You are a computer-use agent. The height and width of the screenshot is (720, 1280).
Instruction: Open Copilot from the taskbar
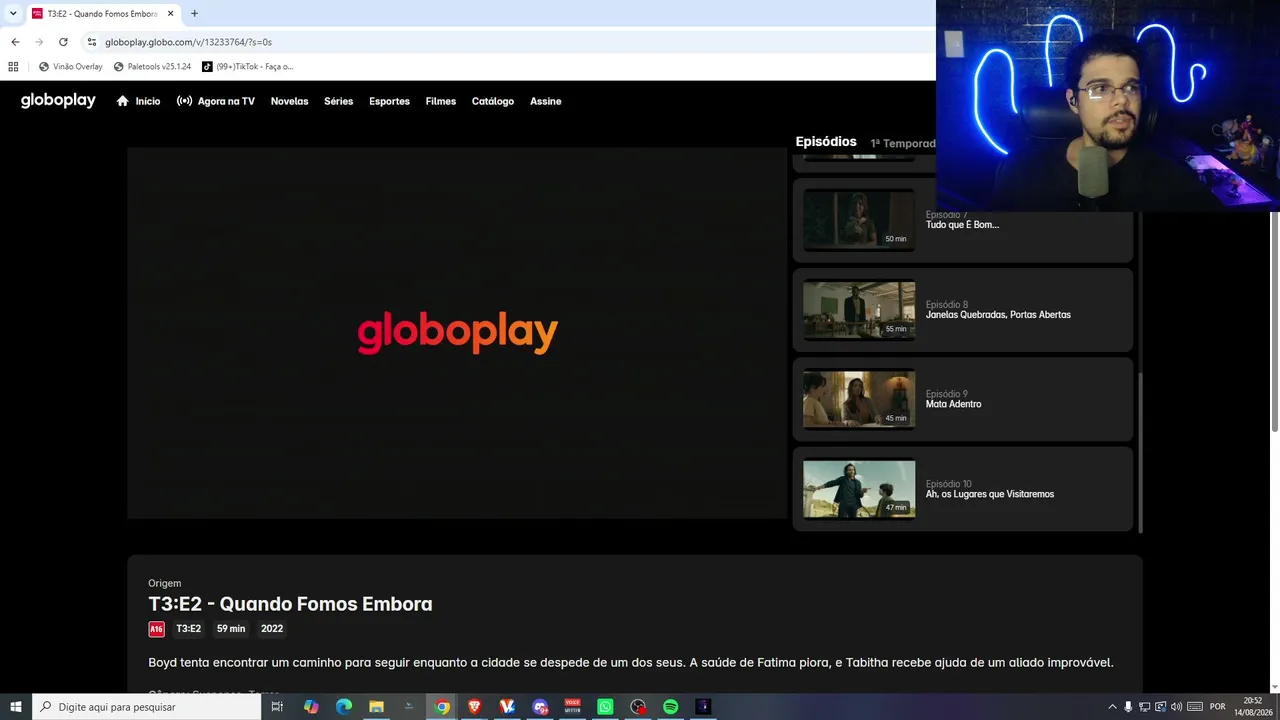coord(311,707)
